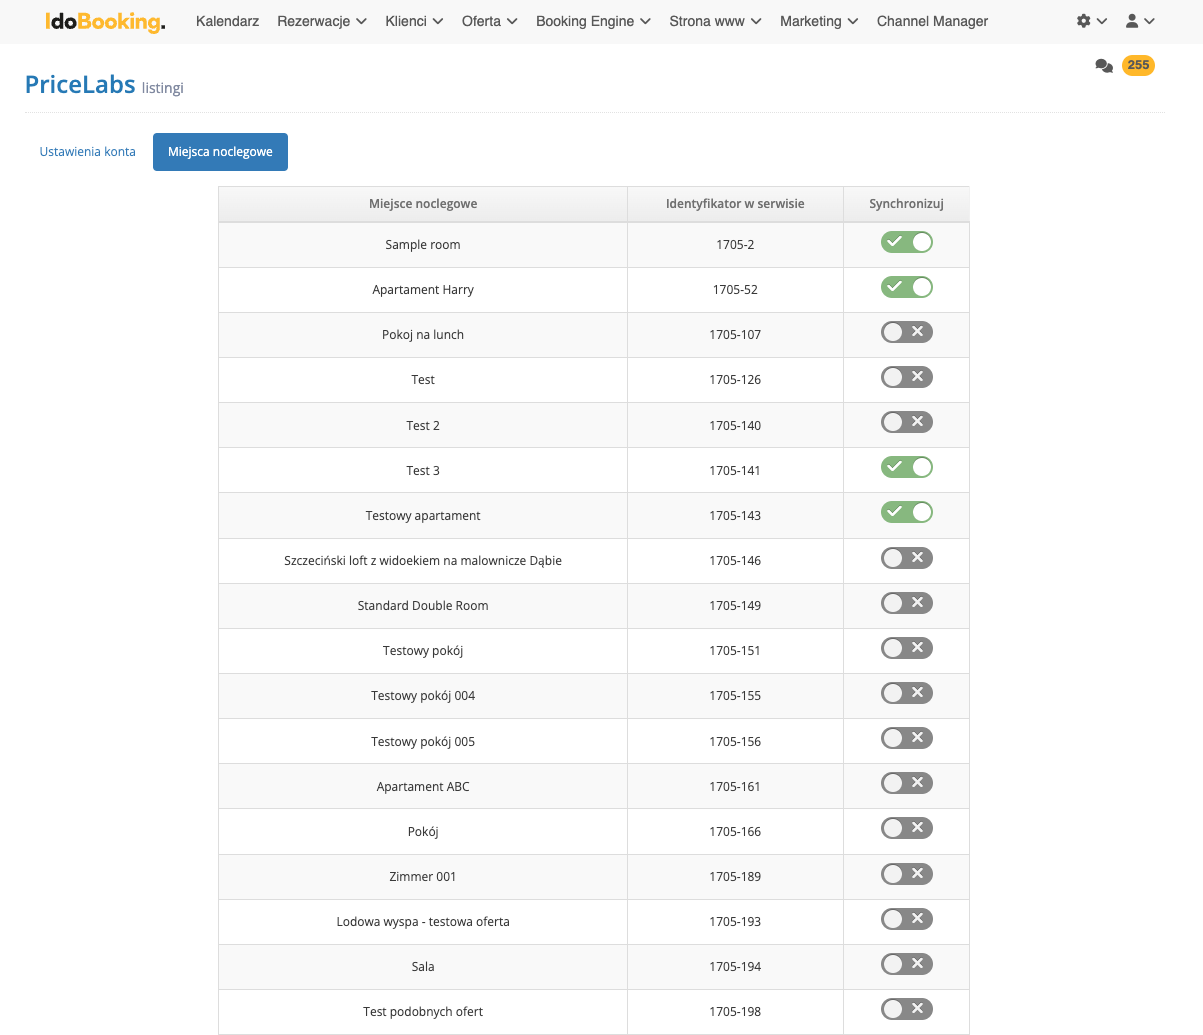Screen dimensions: 1203x1035
Task: Click the Synchronizuj column header
Action: [906, 204]
